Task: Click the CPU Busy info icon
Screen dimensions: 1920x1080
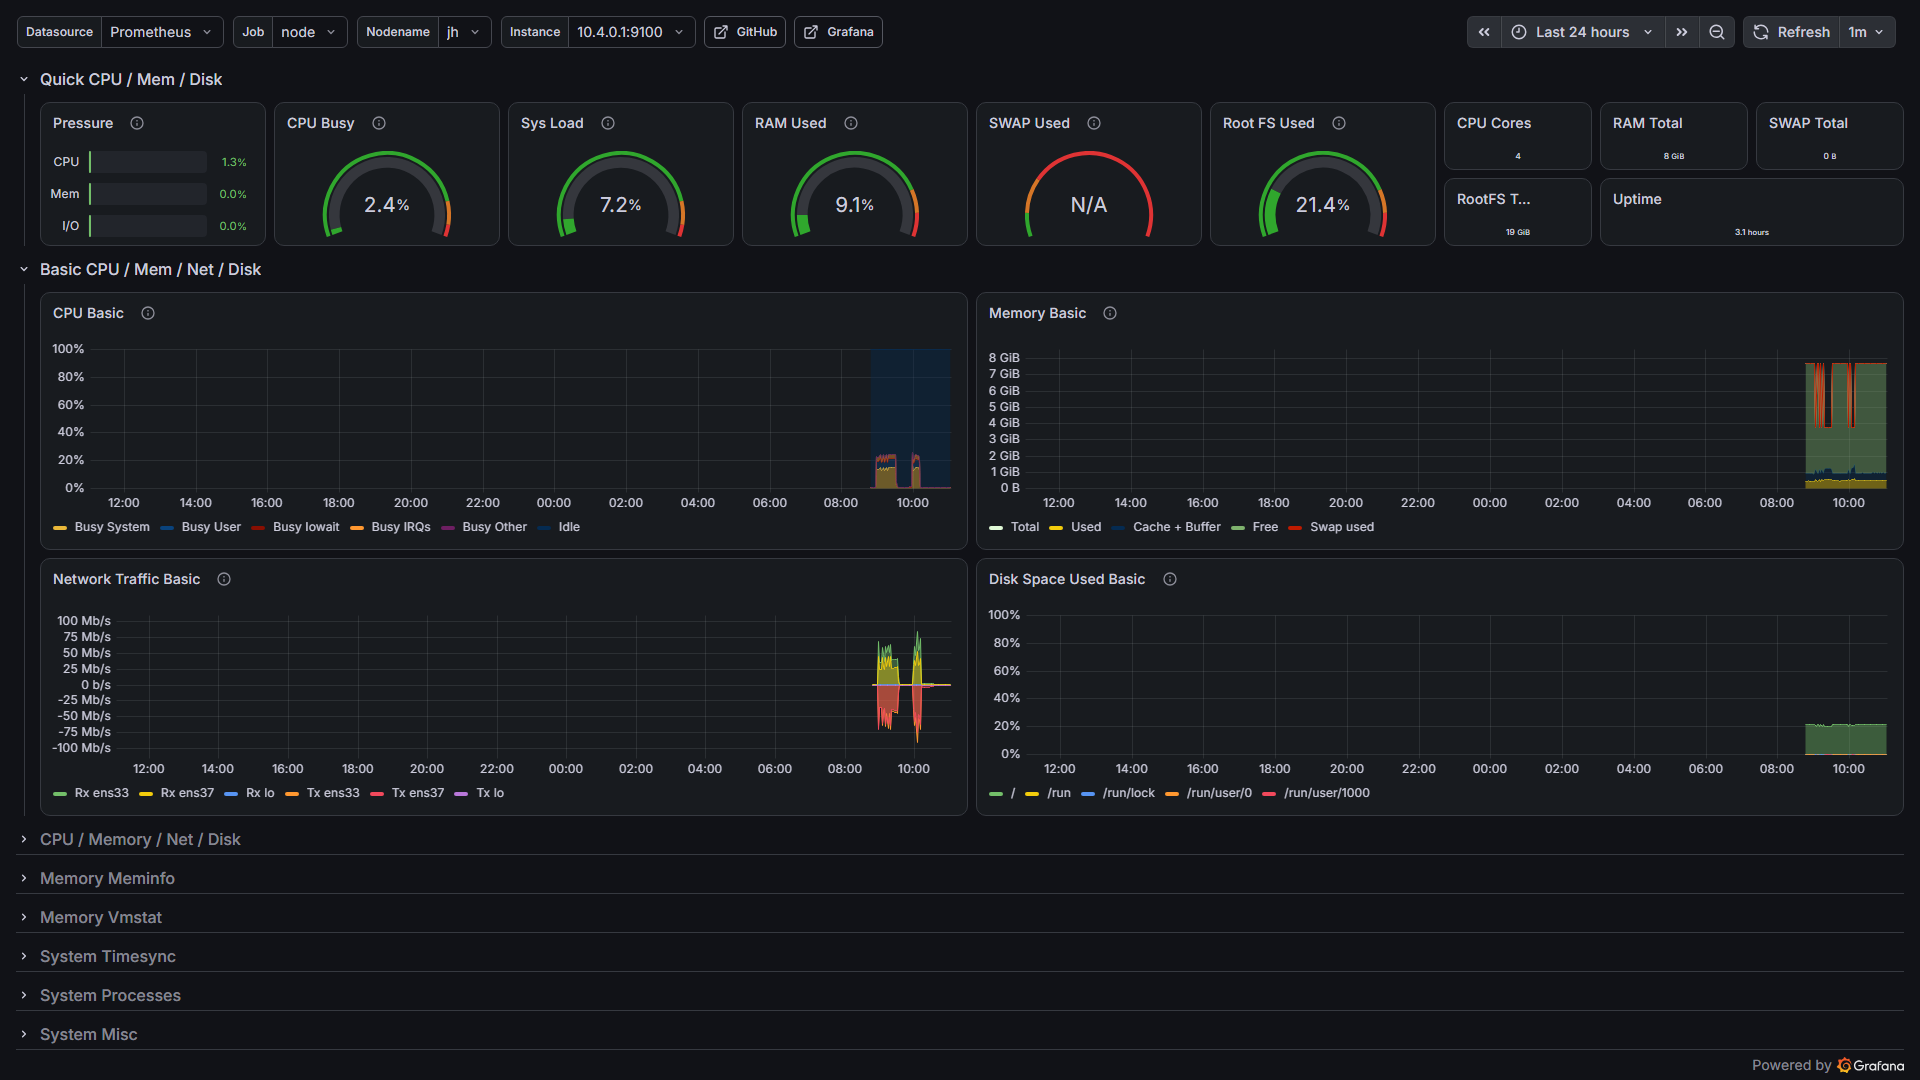Action: [379, 123]
